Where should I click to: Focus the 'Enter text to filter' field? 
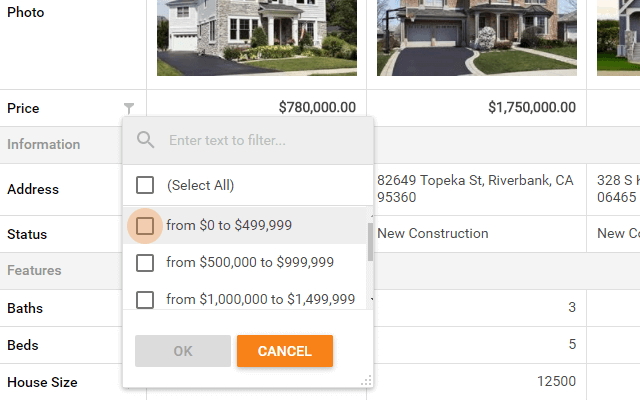coord(260,141)
